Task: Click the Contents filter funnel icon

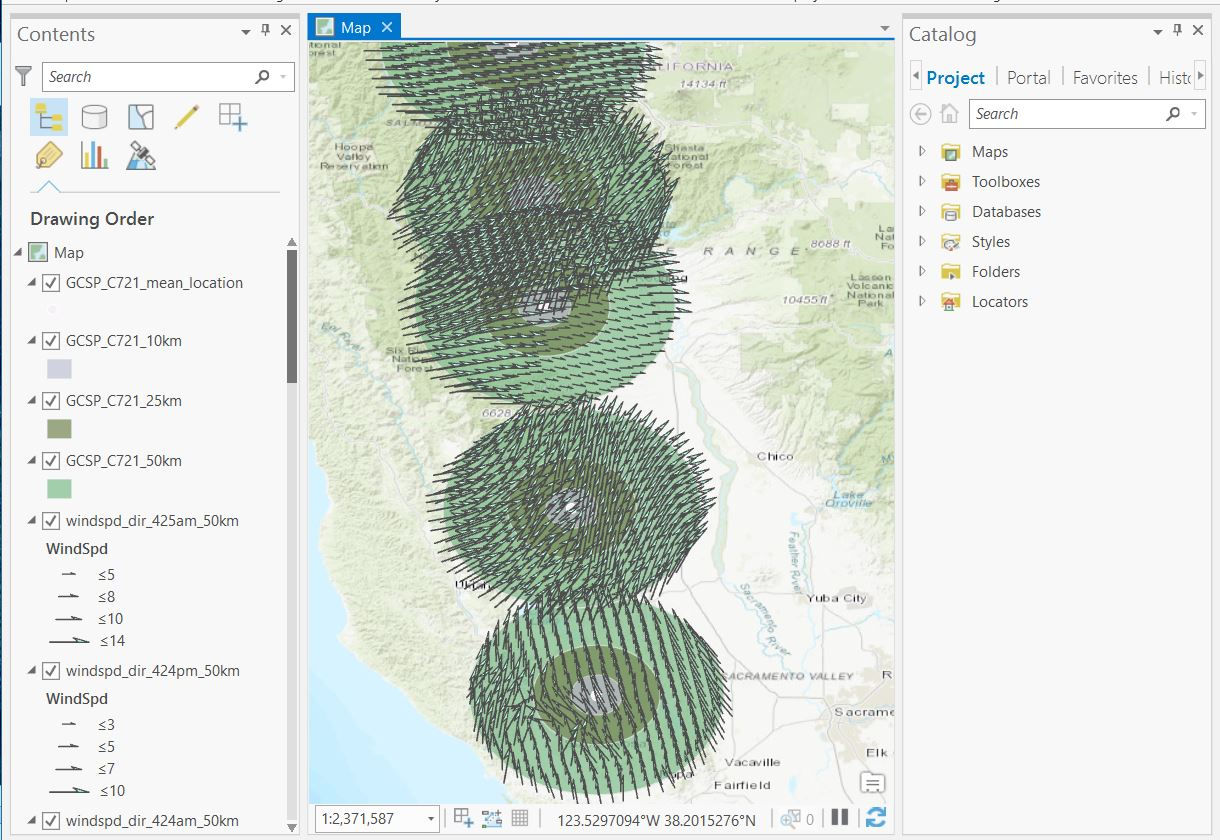Action: coord(24,77)
